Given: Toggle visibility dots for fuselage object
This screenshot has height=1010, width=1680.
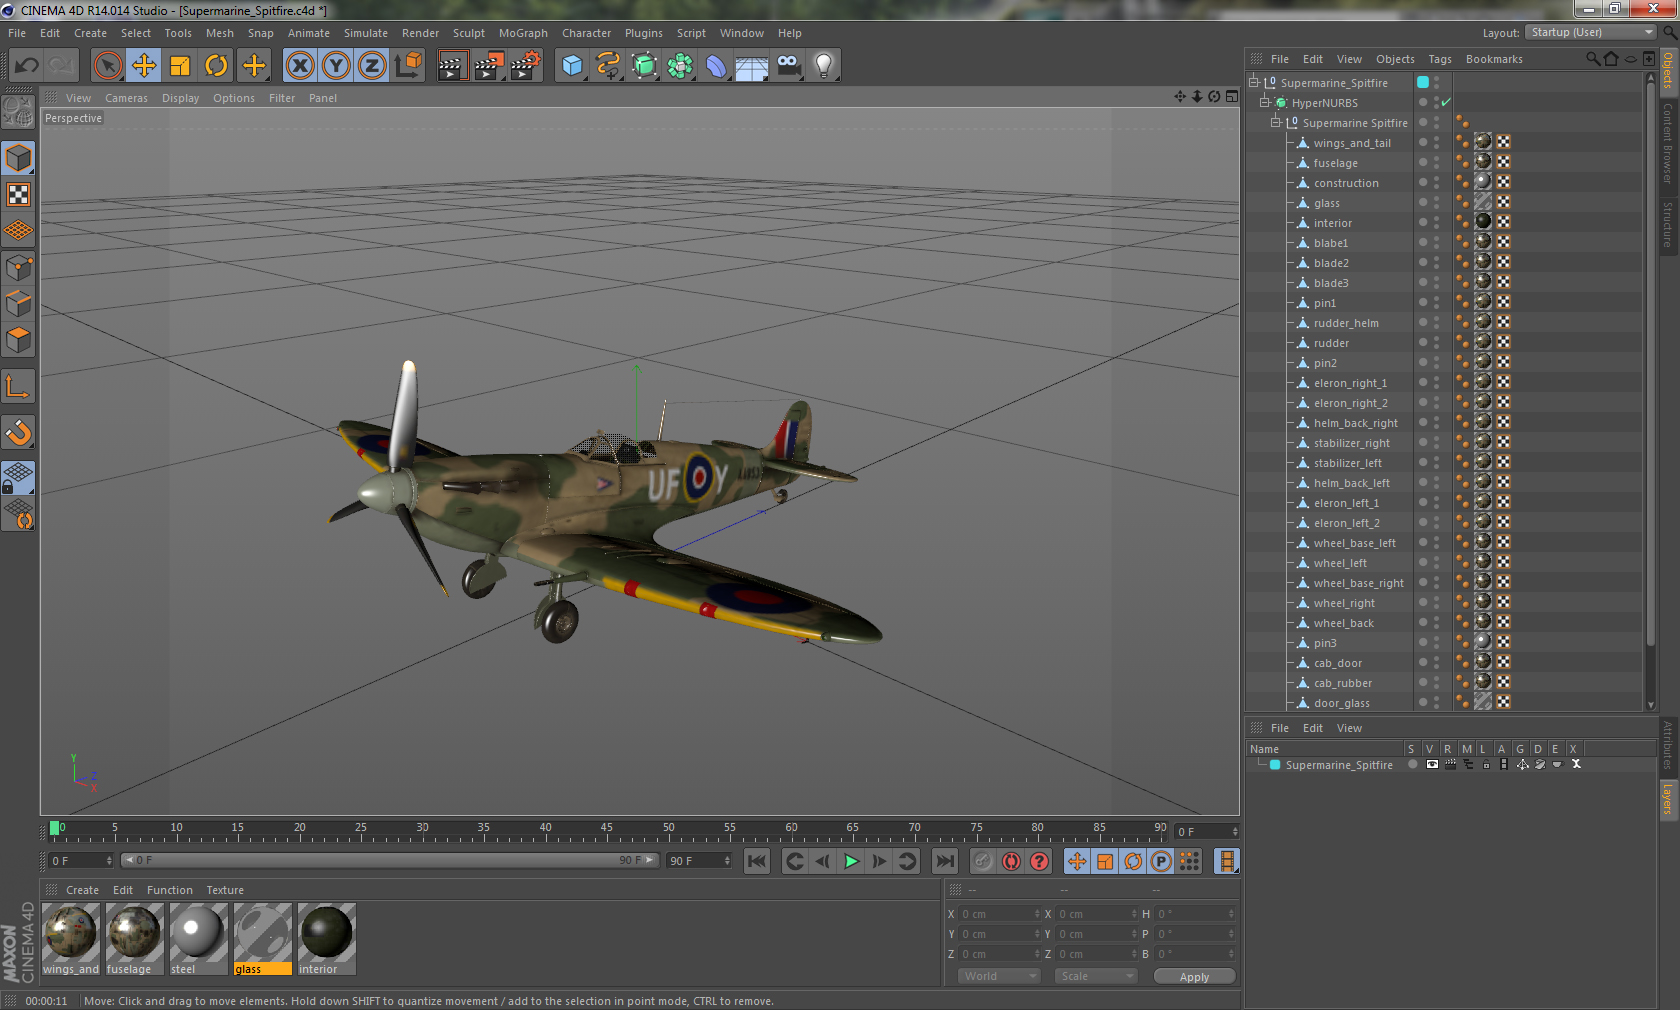Looking at the screenshot, I should 1437,162.
